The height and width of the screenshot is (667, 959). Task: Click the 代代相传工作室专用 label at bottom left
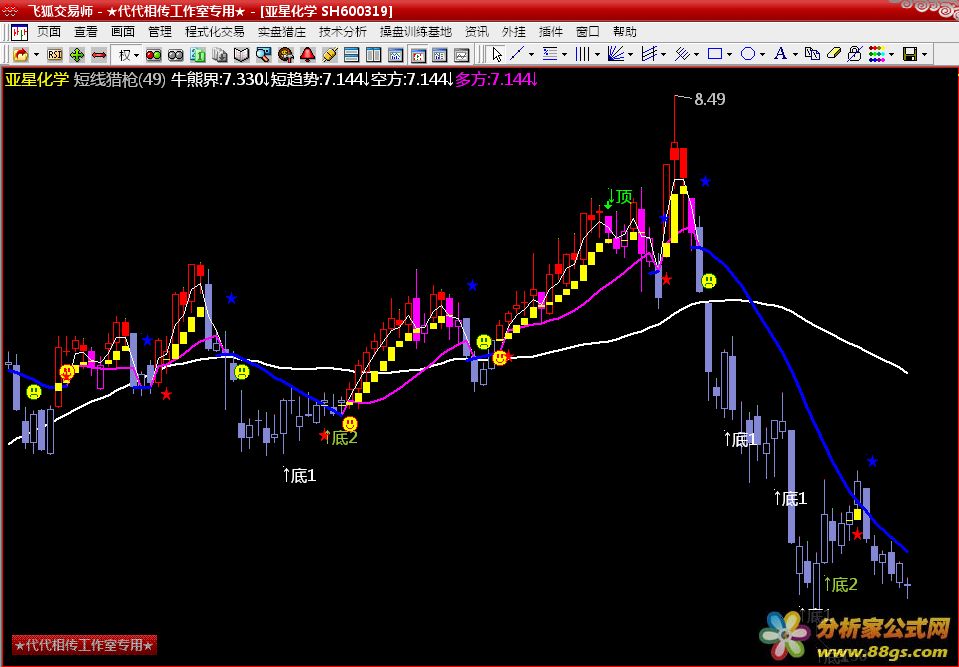[83, 645]
